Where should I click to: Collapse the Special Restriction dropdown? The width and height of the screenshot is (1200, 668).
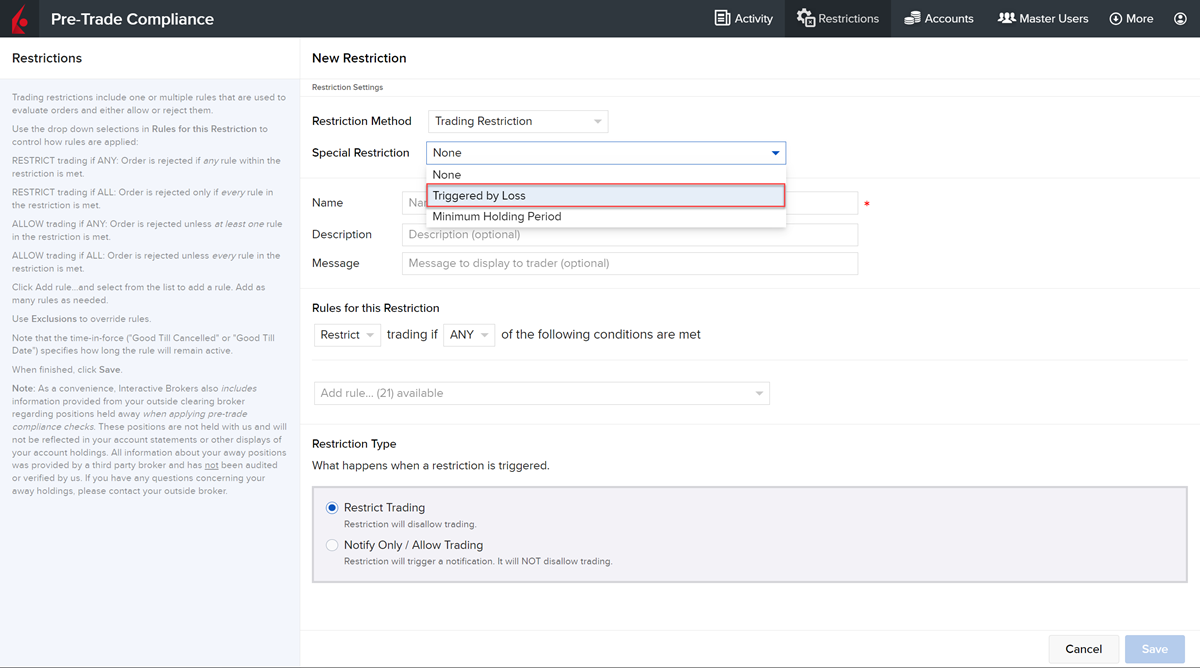(x=606, y=153)
